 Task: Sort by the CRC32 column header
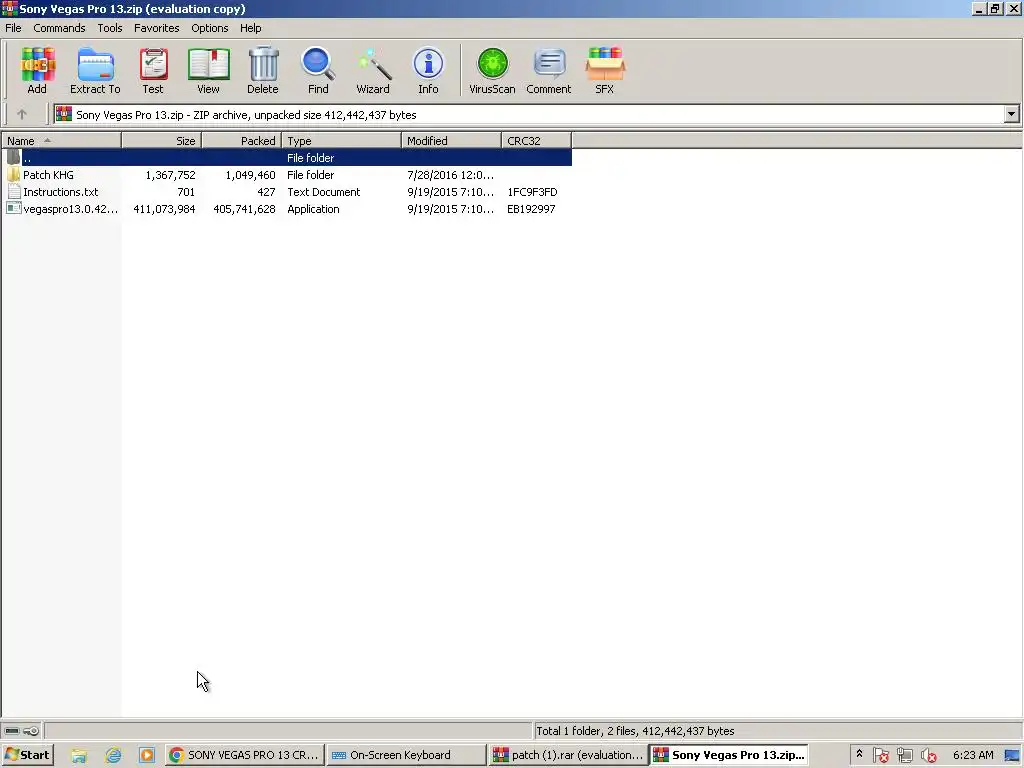point(537,140)
